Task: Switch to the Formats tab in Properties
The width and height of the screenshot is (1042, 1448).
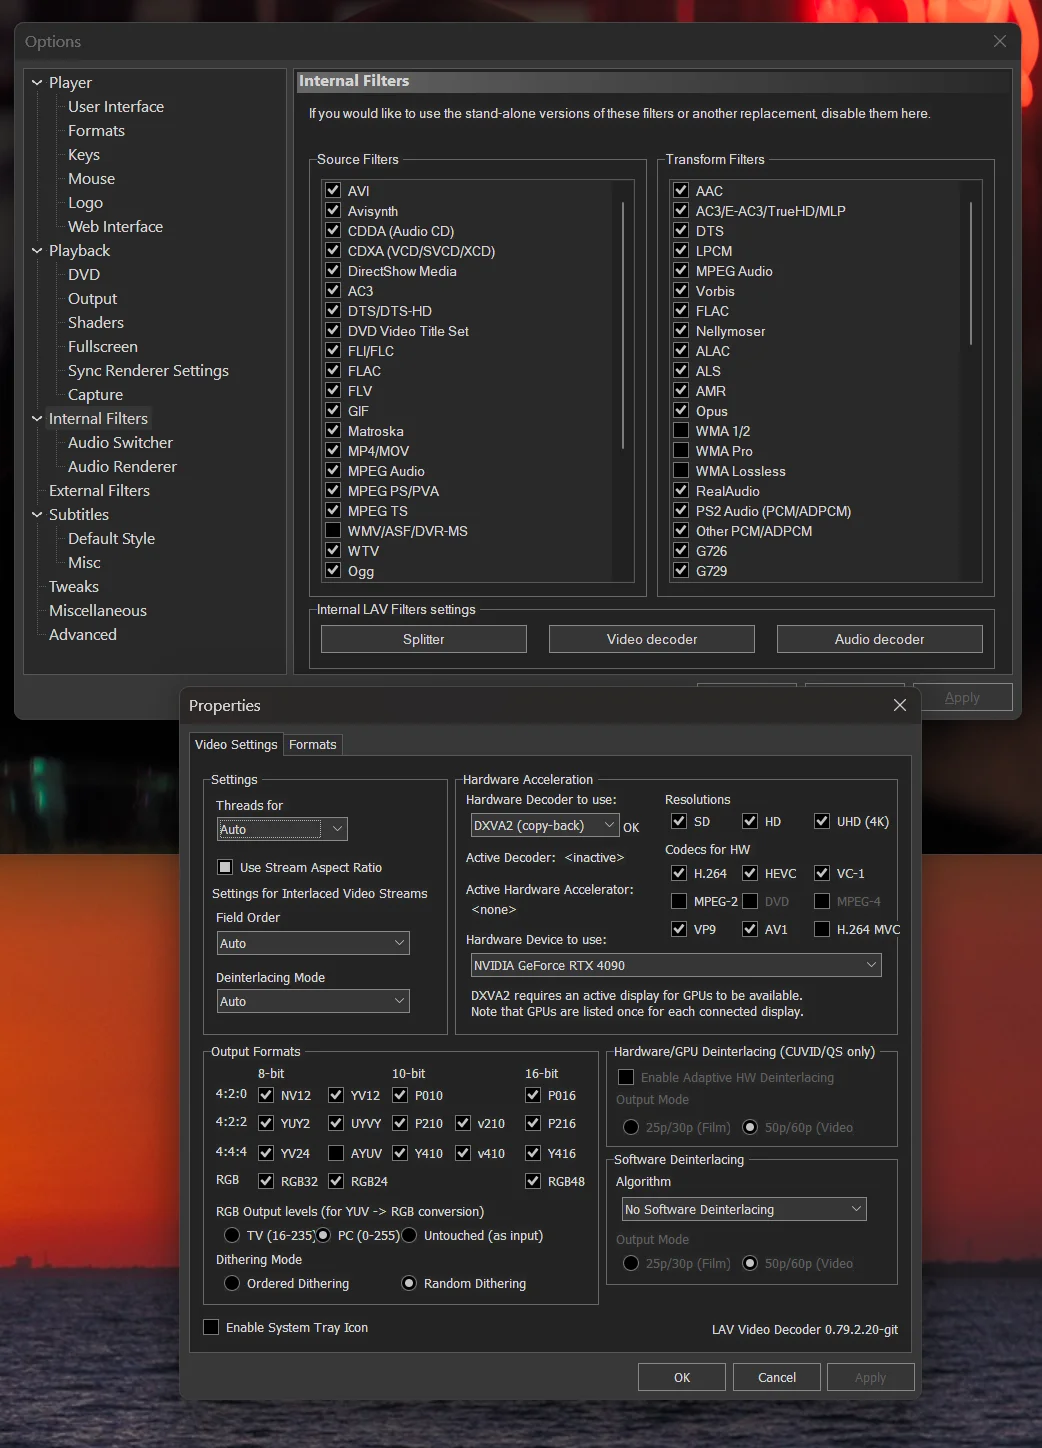Action: click(313, 744)
